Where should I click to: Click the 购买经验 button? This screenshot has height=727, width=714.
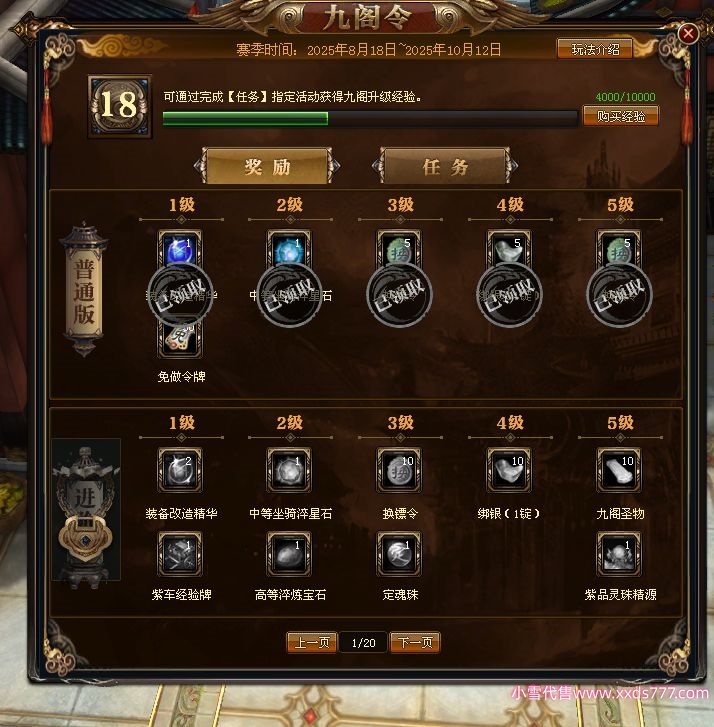tap(620, 116)
